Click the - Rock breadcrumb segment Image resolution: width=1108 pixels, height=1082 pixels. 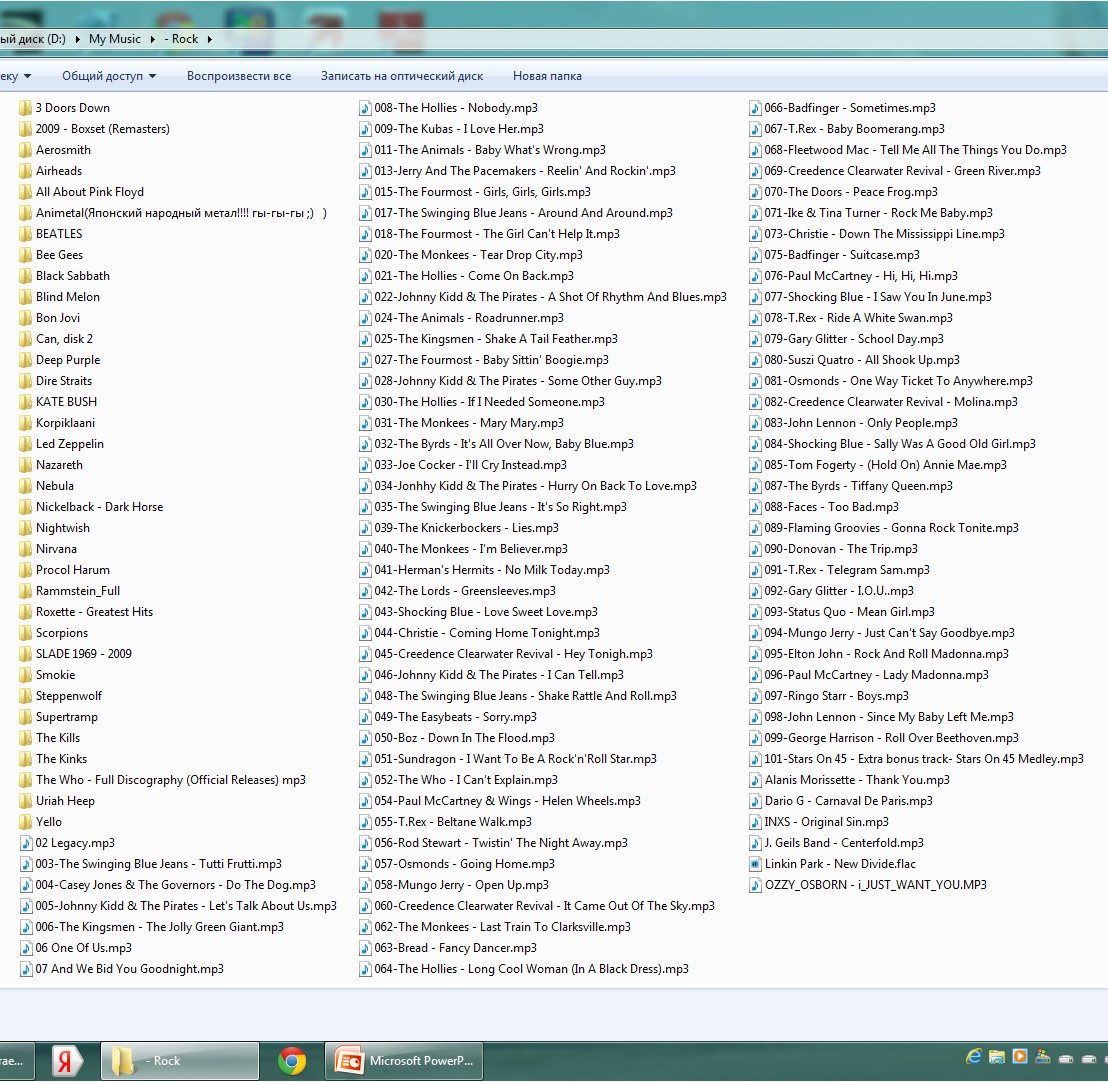point(181,39)
